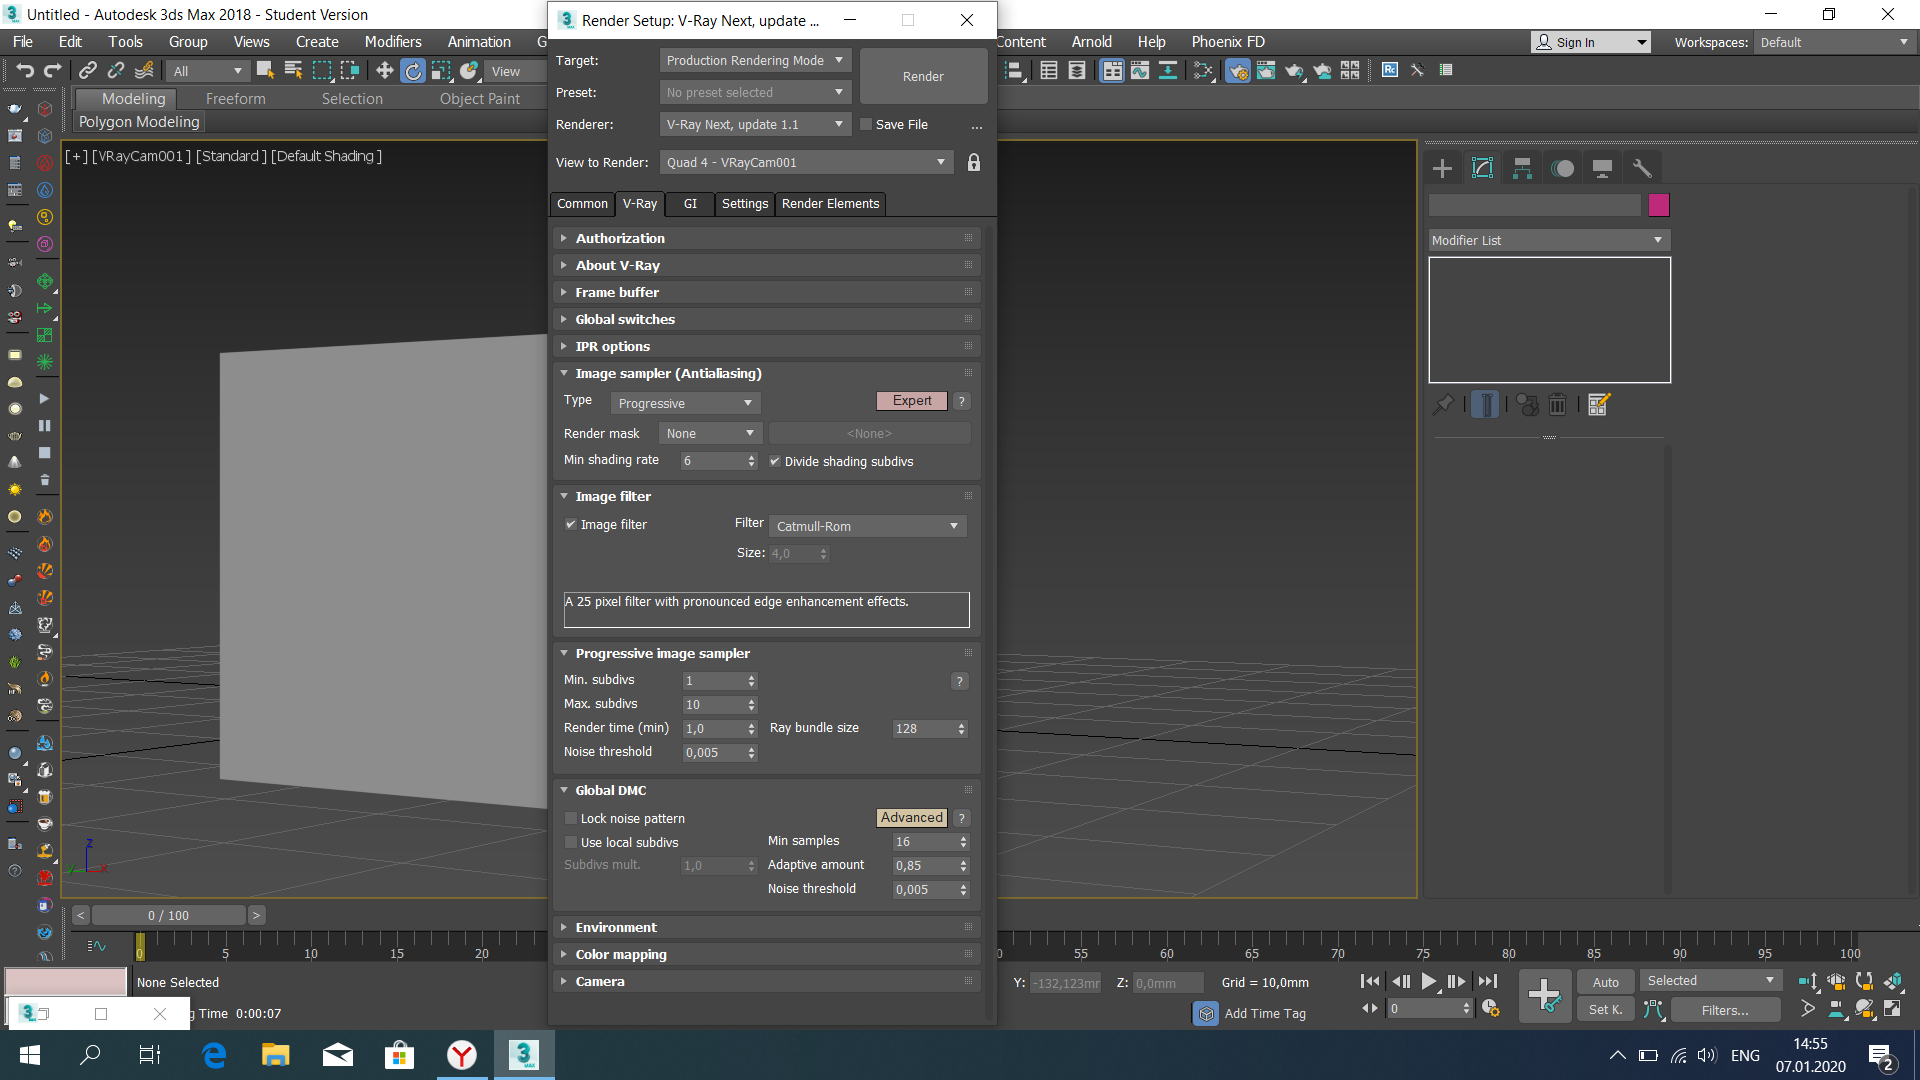Open the Modifiers menu
This screenshot has height=1080, width=1920.
[x=393, y=41]
